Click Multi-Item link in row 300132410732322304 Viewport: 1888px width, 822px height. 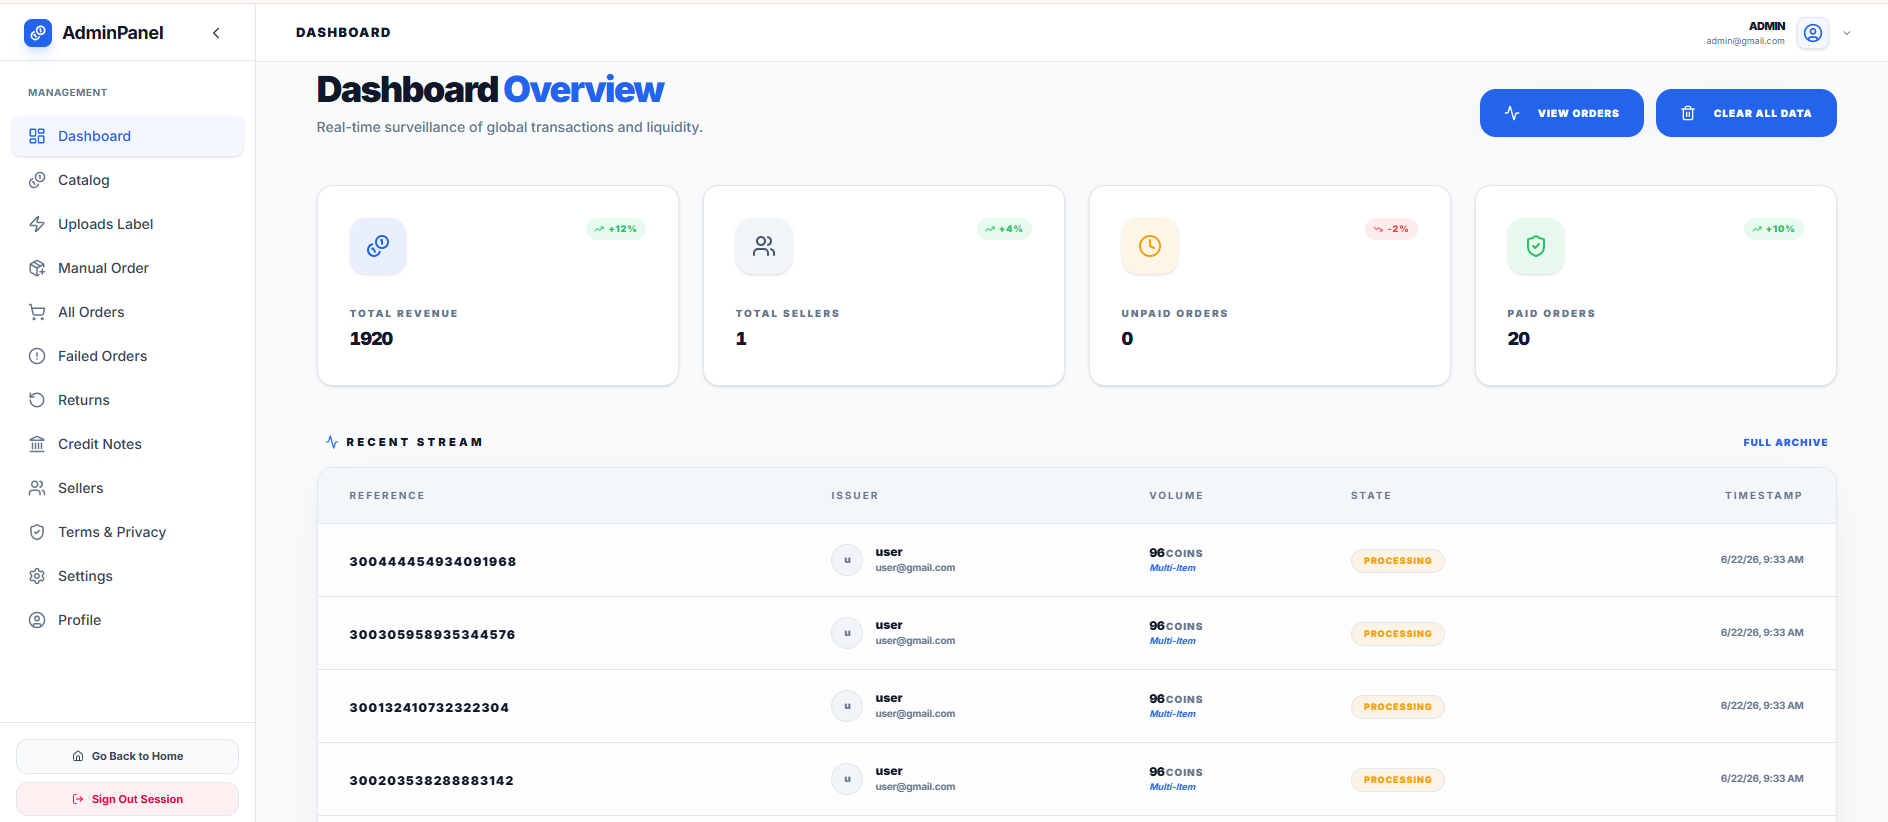(x=1172, y=714)
